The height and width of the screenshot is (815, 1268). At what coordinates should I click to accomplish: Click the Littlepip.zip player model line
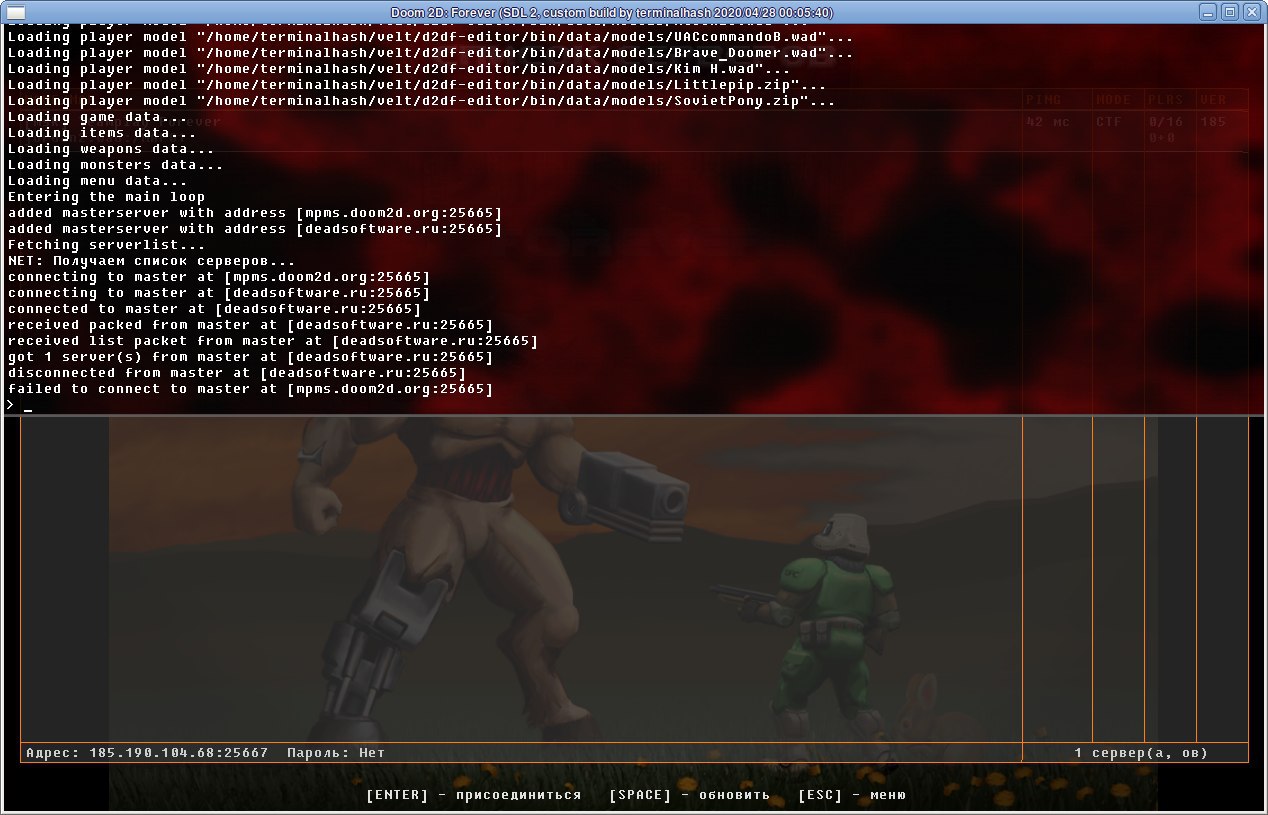(x=417, y=85)
